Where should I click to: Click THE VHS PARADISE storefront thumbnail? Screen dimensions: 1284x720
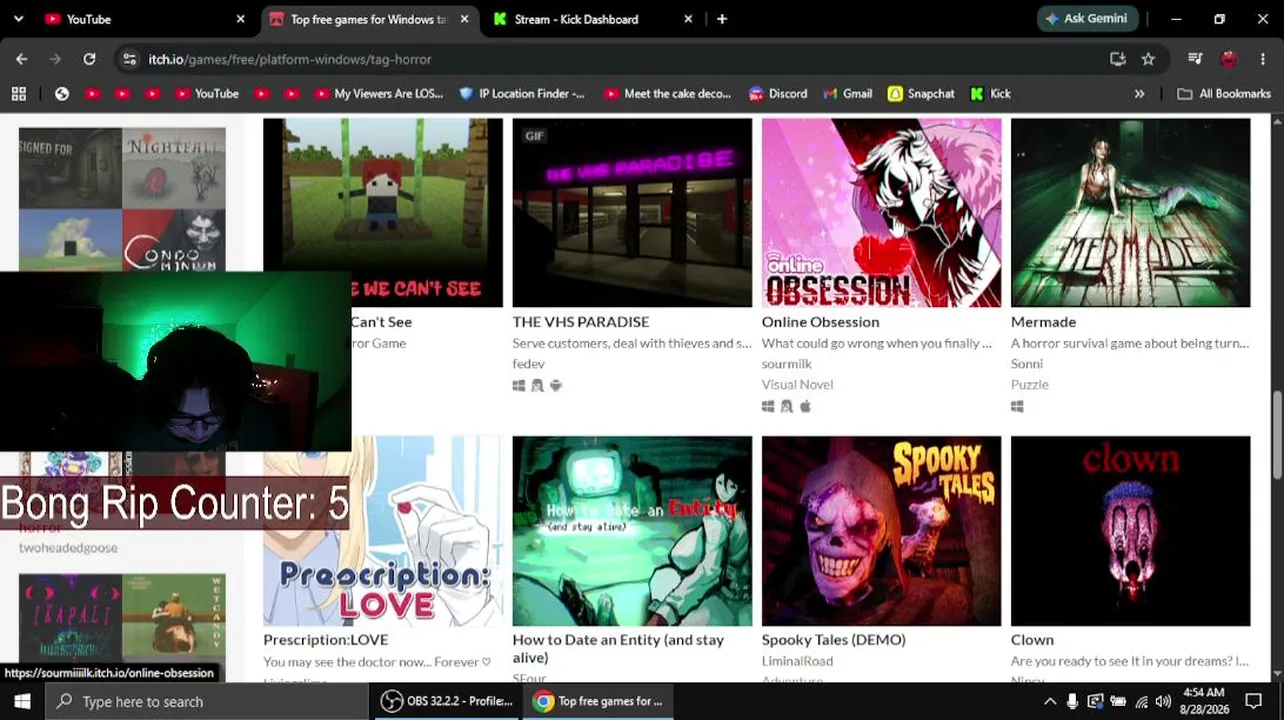(x=632, y=213)
